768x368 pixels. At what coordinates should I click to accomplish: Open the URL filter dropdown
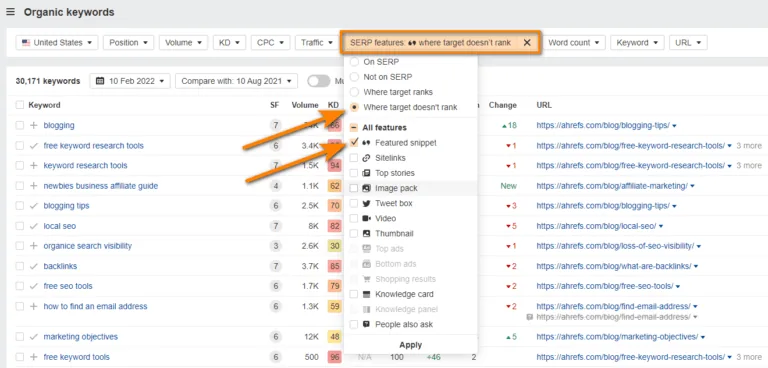click(x=688, y=43)
